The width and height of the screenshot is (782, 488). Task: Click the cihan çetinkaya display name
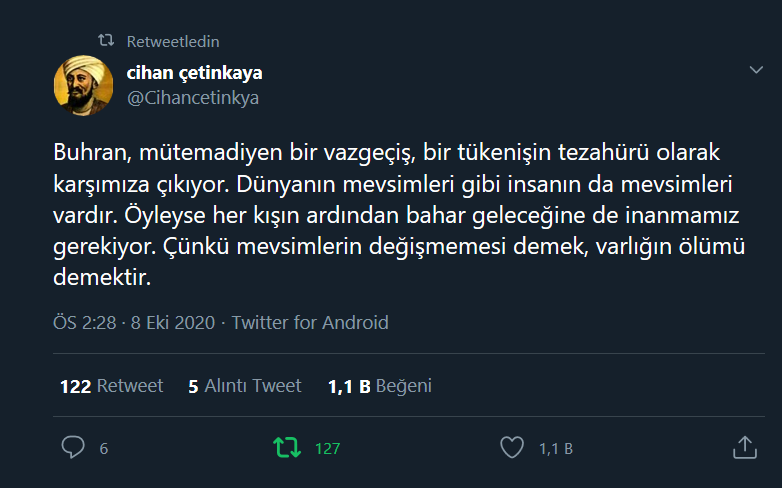click(x=195, y=73)
